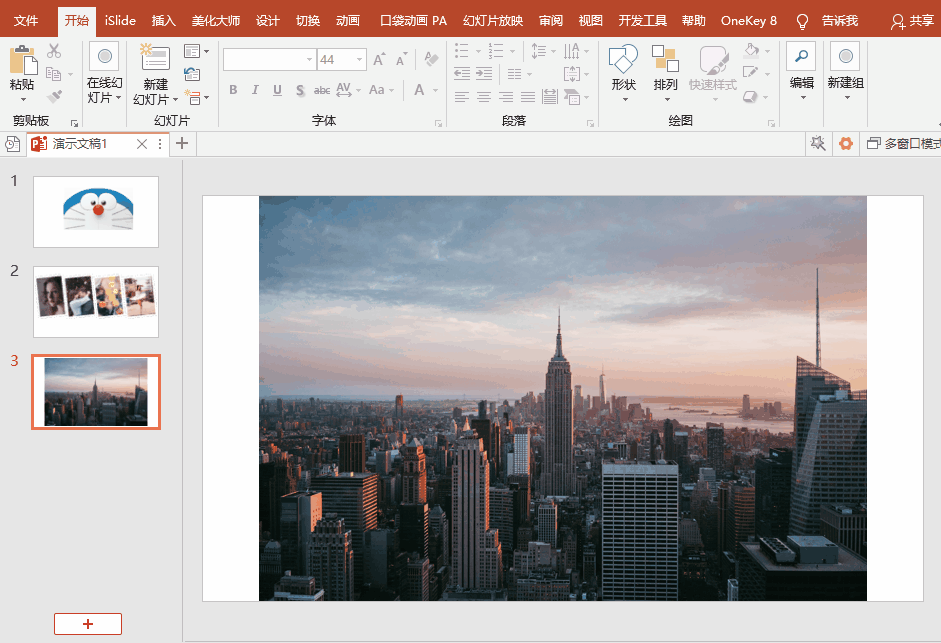This screenshot has height=643, width=941.
Task: Click the New Slide (新建幻灯片) icon
Action: (x=155, y=58)
